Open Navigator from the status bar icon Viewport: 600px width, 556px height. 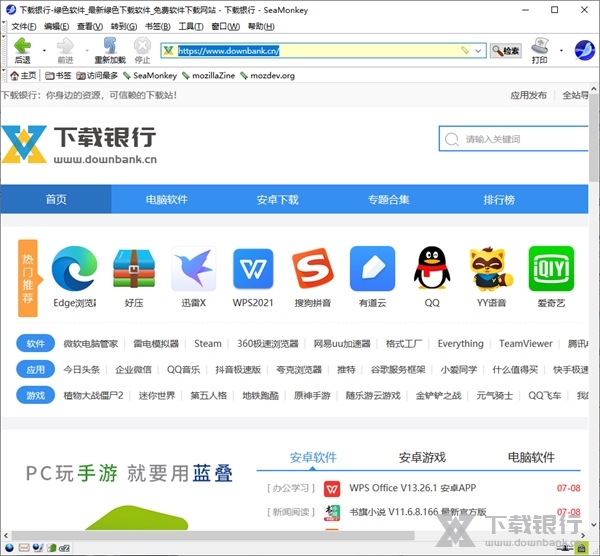[x=10, y=548]
